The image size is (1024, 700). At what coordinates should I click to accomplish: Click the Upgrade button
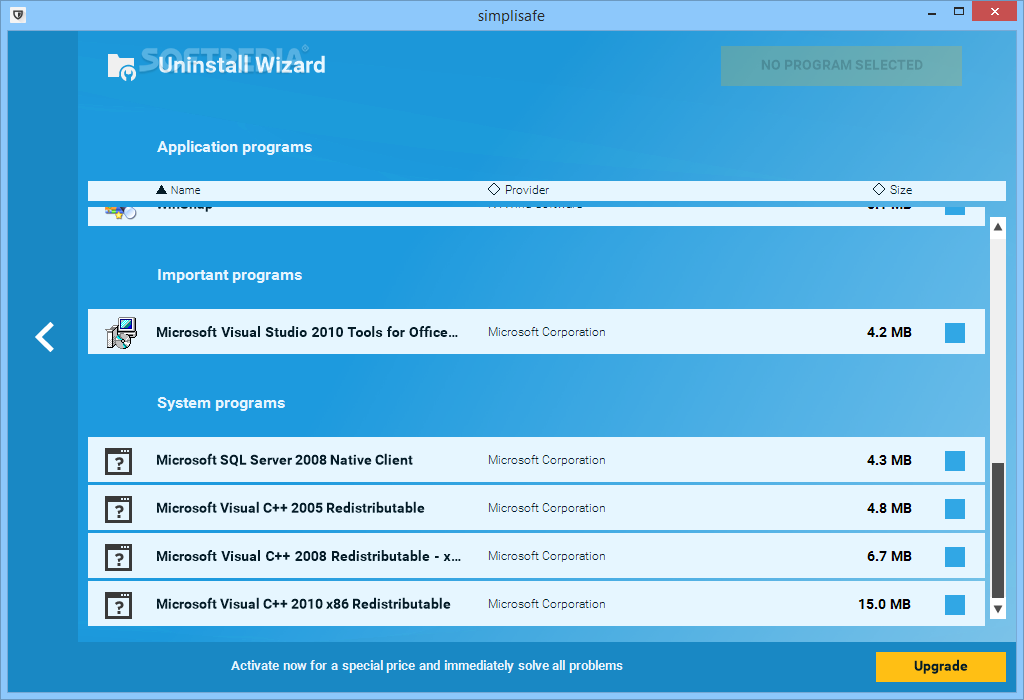tap(940, 666)
